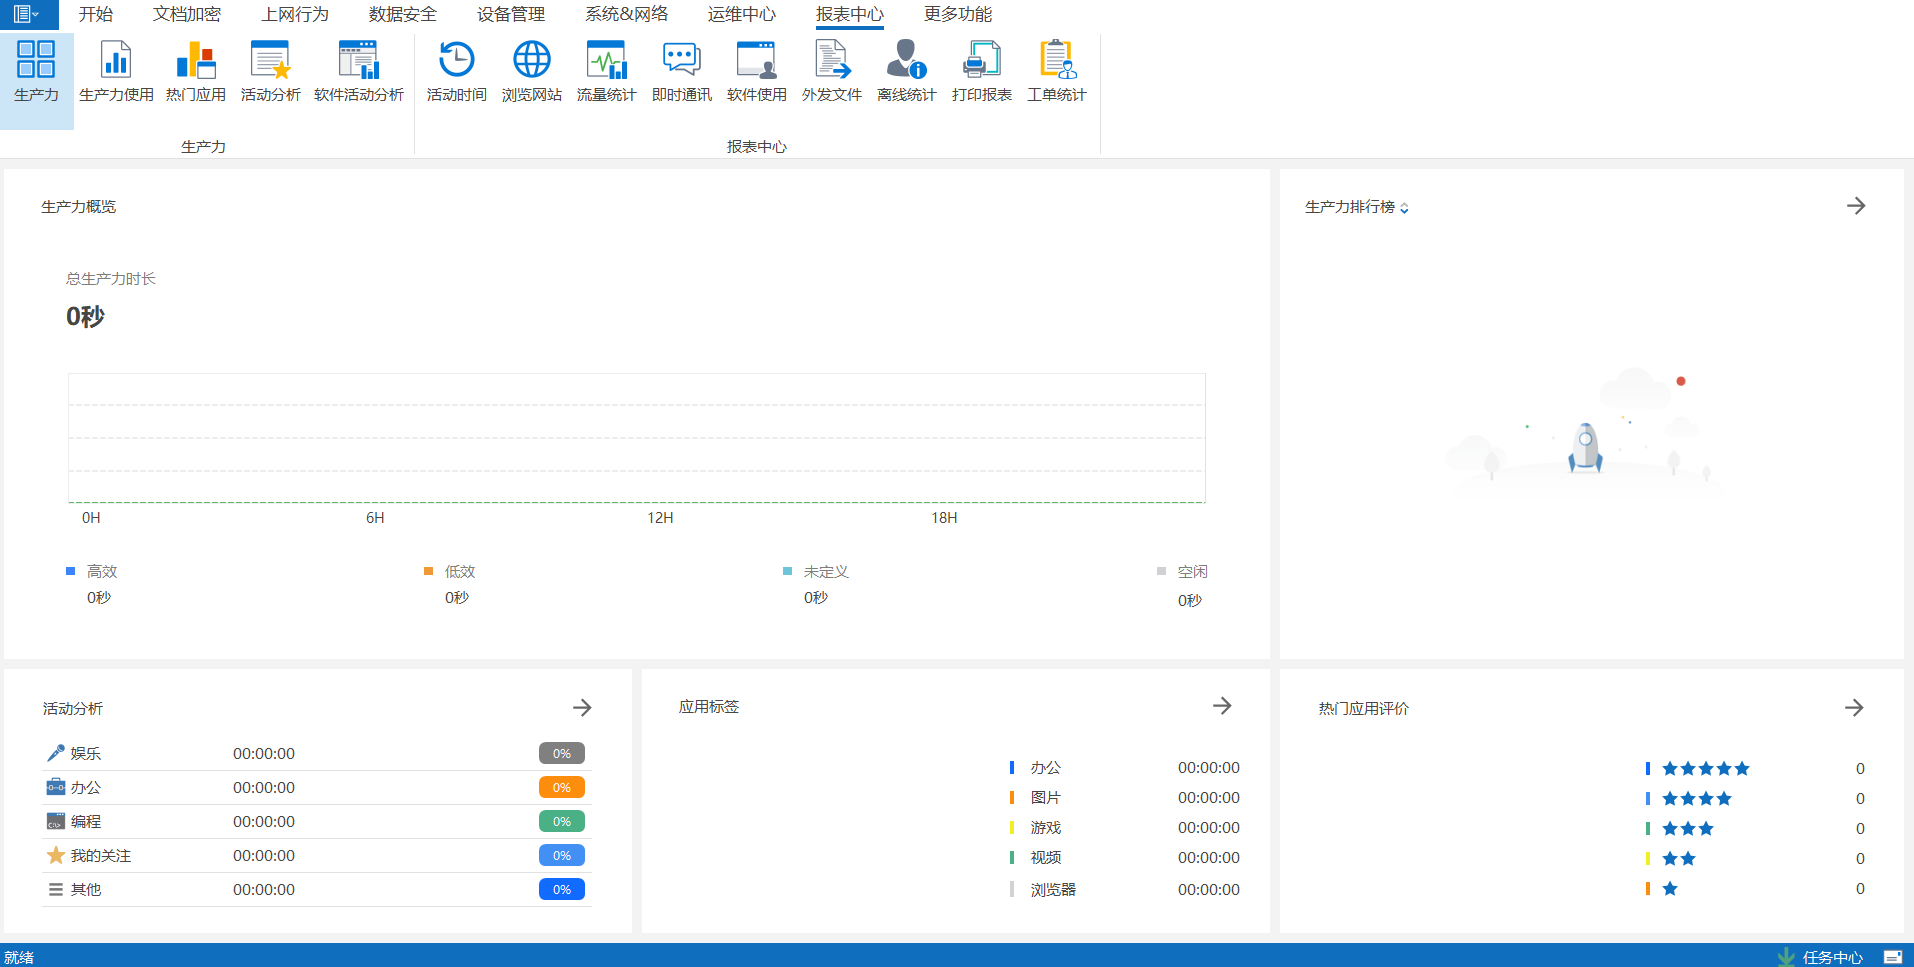Switch to the 运维中心 tab
Image resolution: width=1914 pixels, height=967 pixels.
pyautogui.click(x=741, y=14)
